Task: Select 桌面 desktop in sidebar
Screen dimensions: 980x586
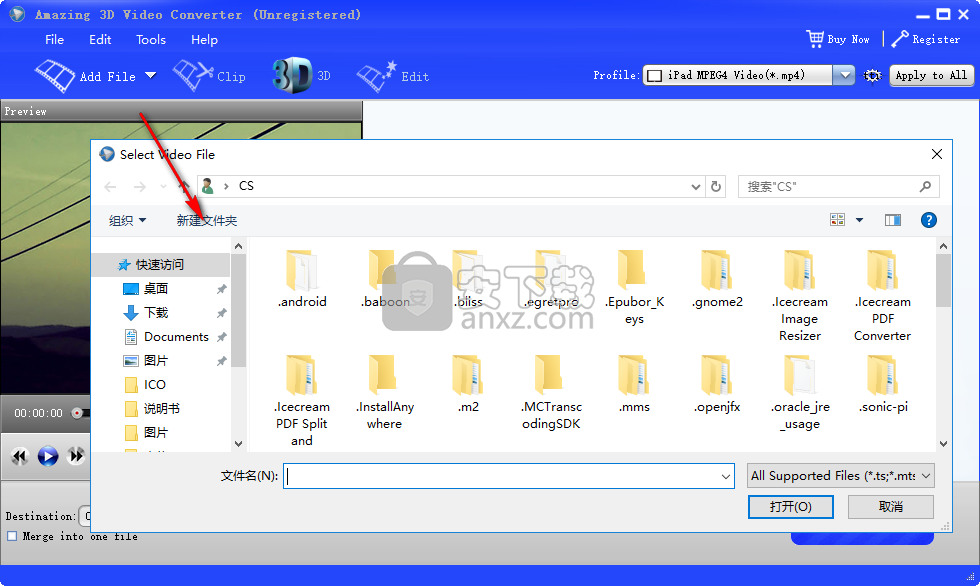Action: tap(156, 289)
